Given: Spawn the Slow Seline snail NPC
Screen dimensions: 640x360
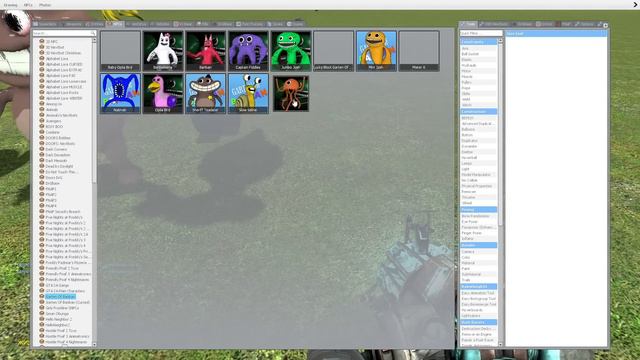Looking at the screenshot, I should [248, 93].
